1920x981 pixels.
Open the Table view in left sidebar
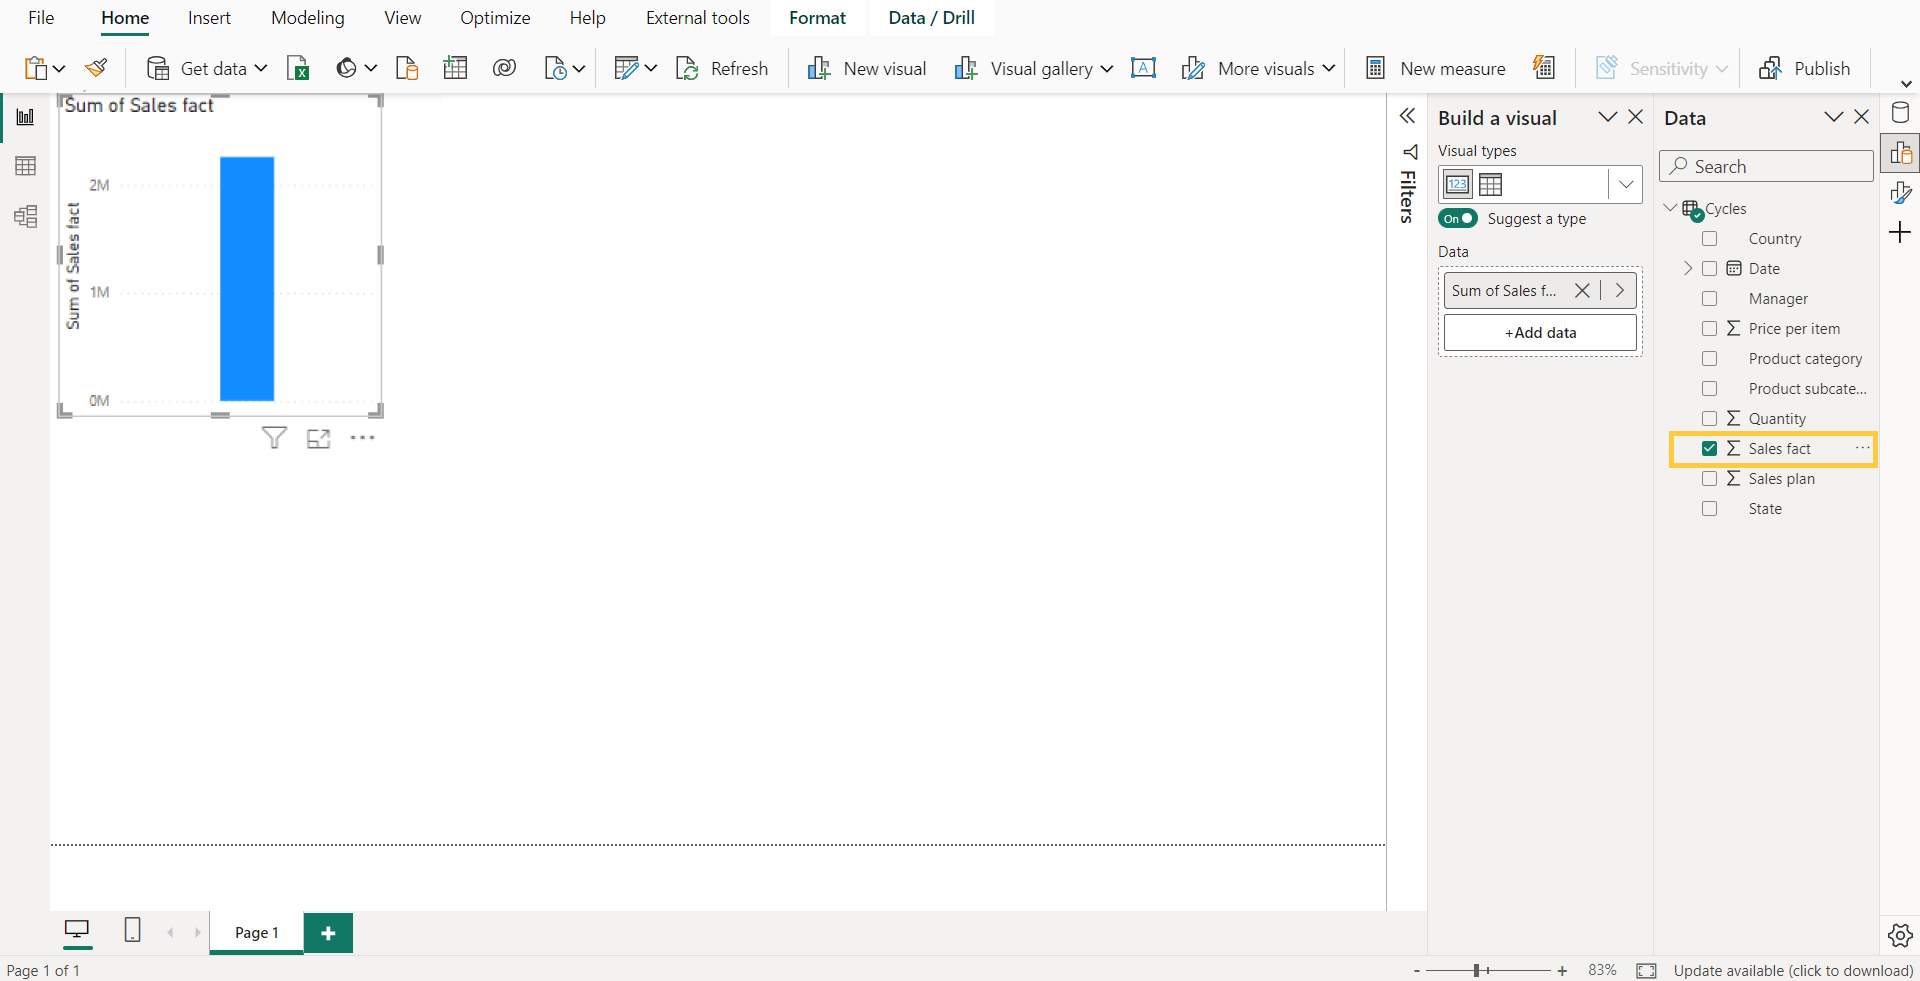[x=26, y=166]
